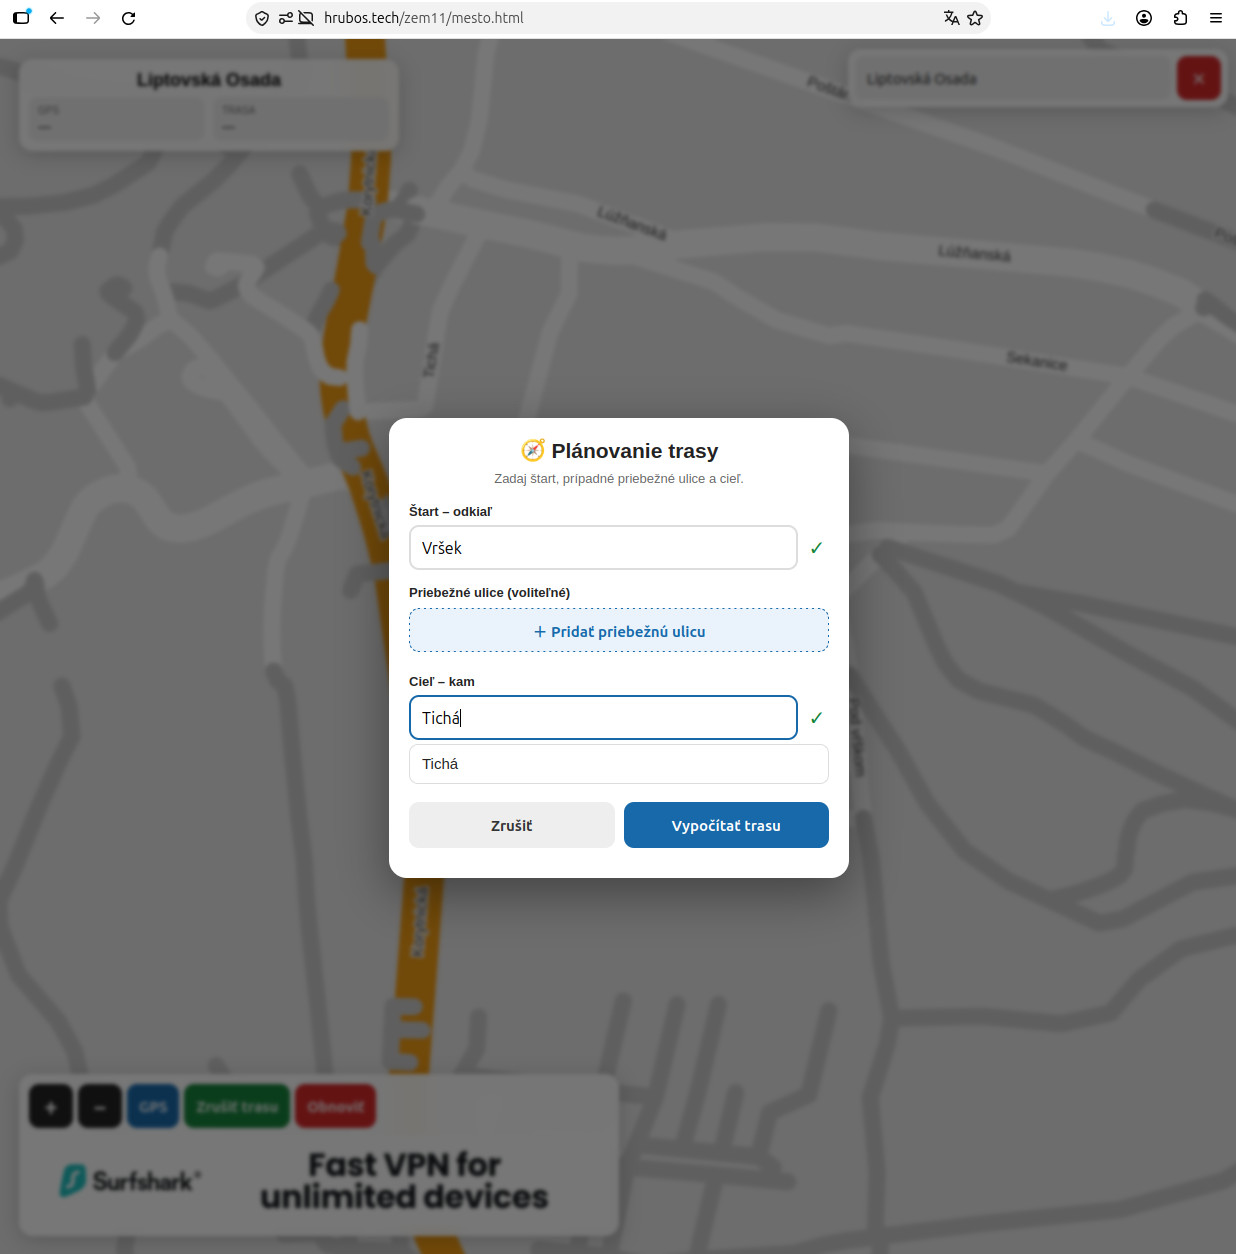Open the extensions puzzle icon

coord(1180,18)
